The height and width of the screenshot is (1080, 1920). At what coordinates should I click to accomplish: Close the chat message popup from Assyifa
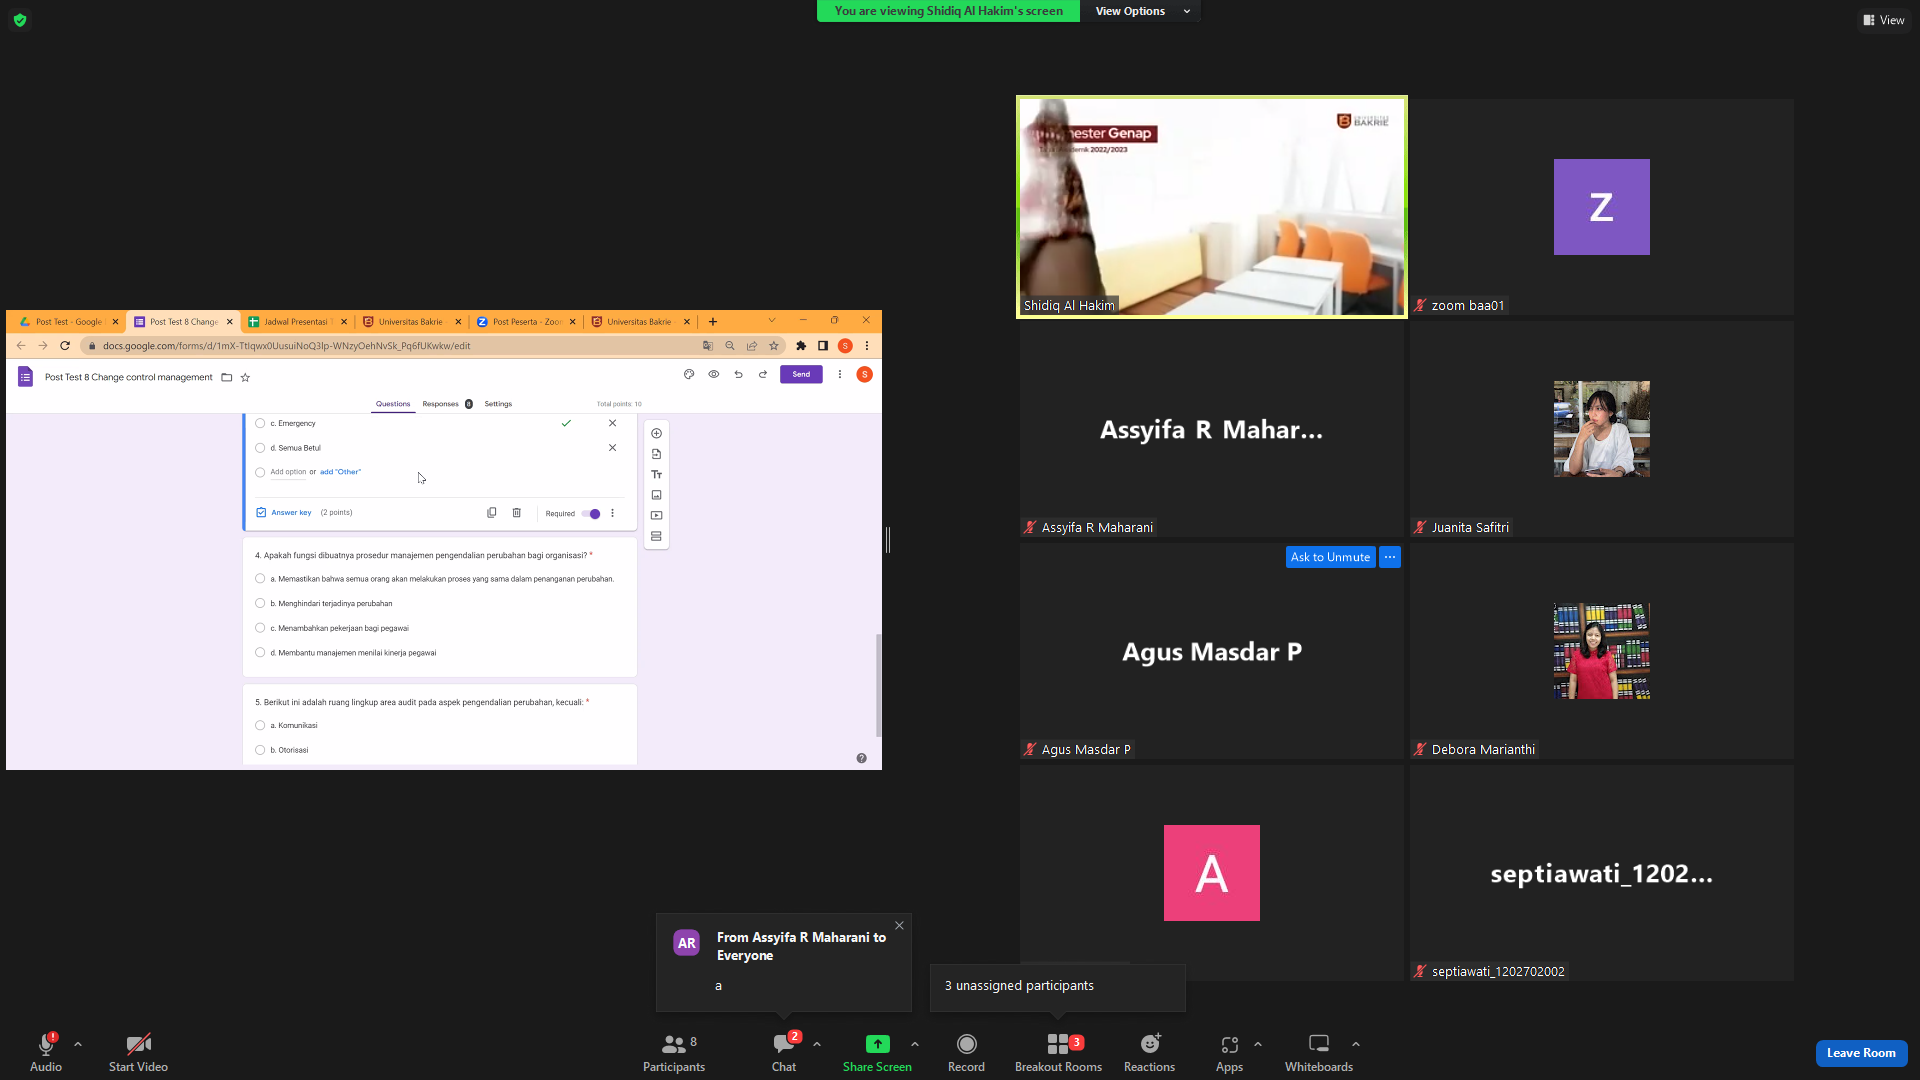tap(899, 926)
